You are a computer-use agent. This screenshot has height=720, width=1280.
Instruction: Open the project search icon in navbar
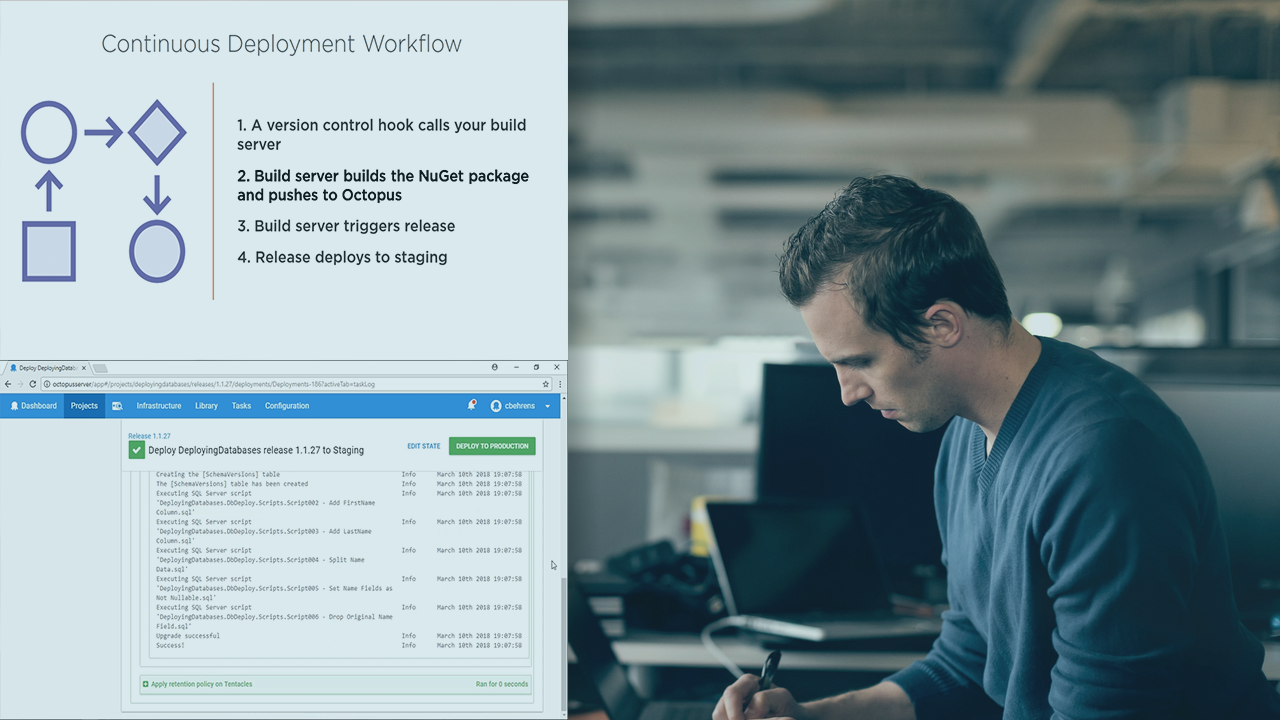click(x=117, y=406)
